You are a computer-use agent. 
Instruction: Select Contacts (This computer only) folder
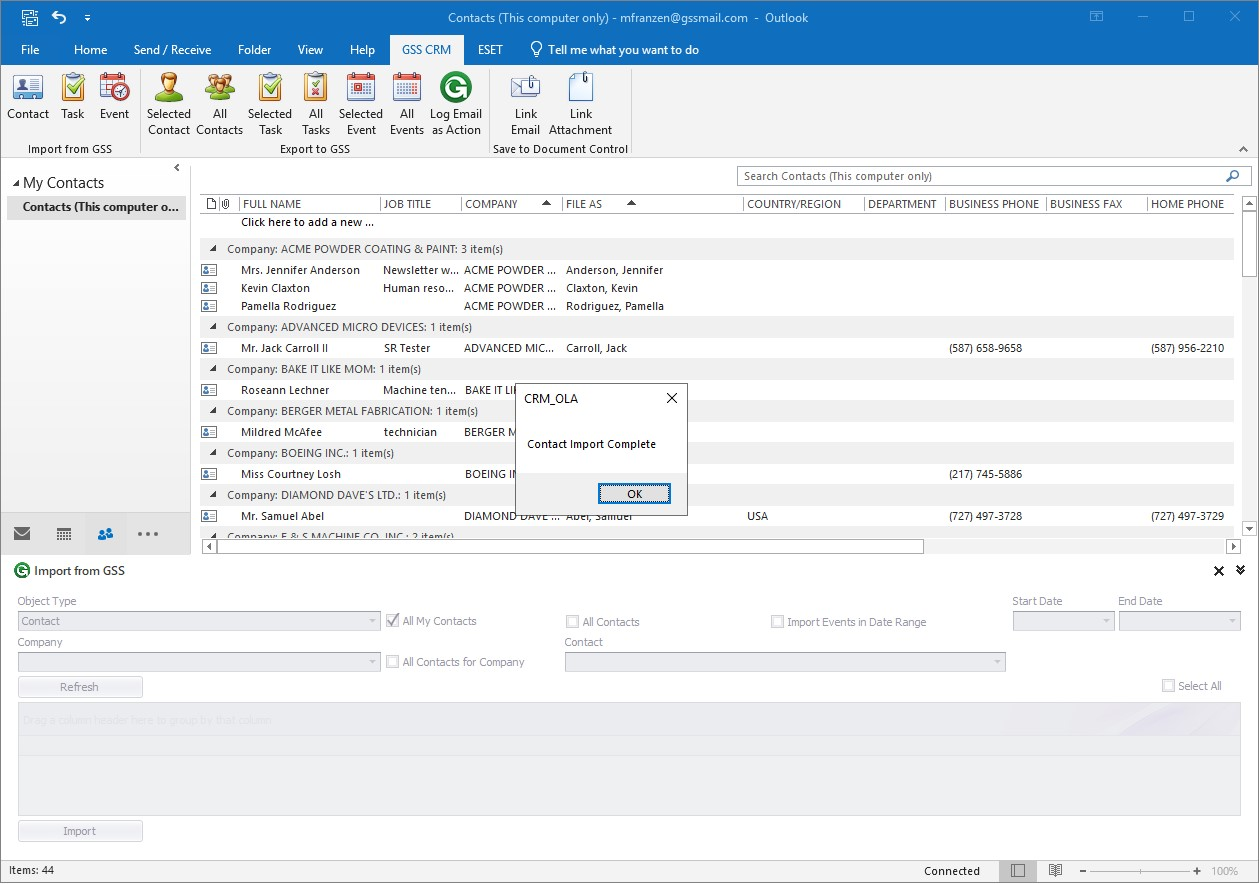(x=96, y=207)
